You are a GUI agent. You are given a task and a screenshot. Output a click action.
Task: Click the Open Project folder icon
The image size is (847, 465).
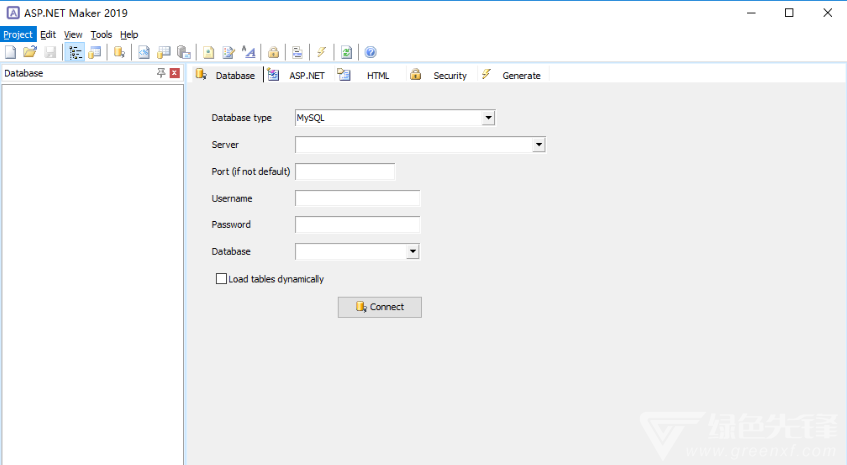pos(29,52)
